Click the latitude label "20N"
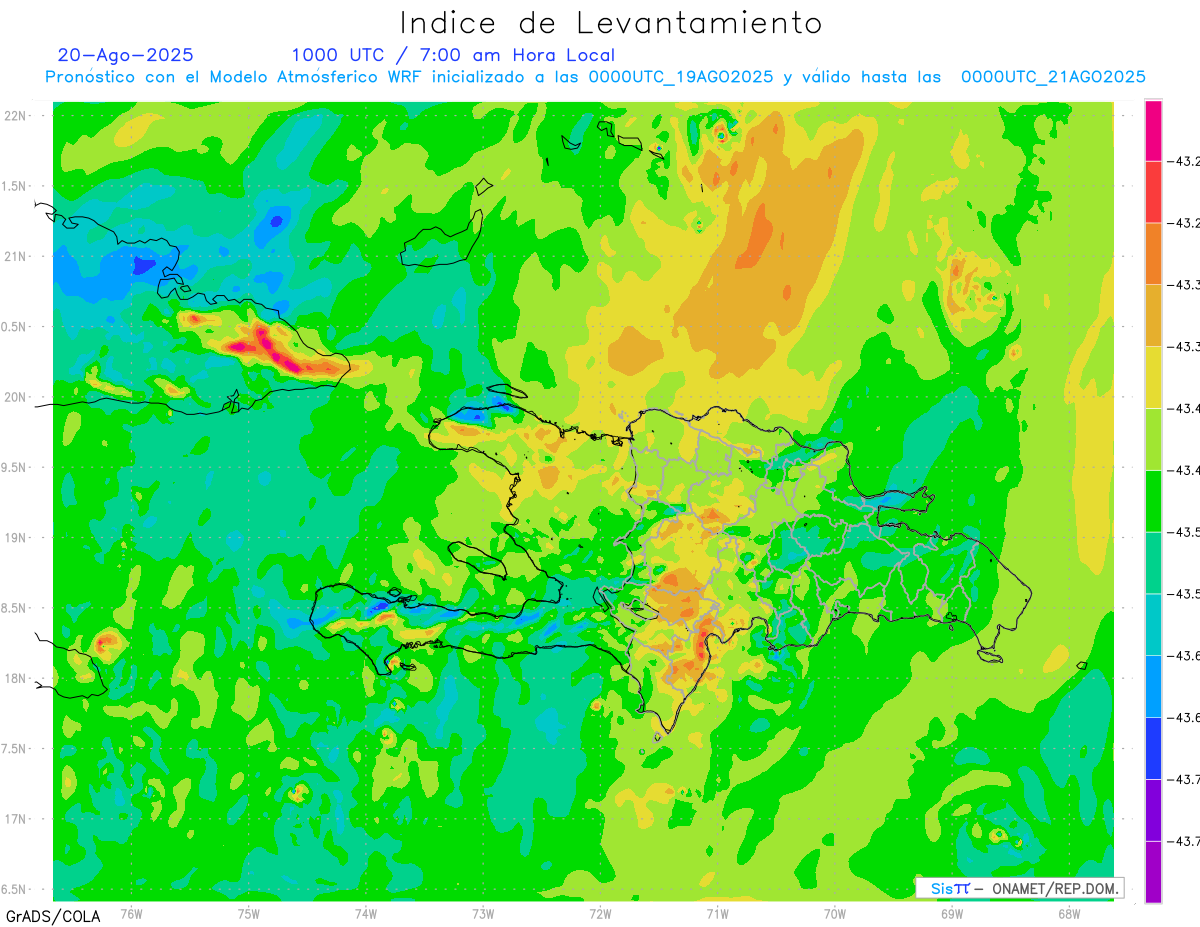The image size is (1200, 927). coord(15,397)
